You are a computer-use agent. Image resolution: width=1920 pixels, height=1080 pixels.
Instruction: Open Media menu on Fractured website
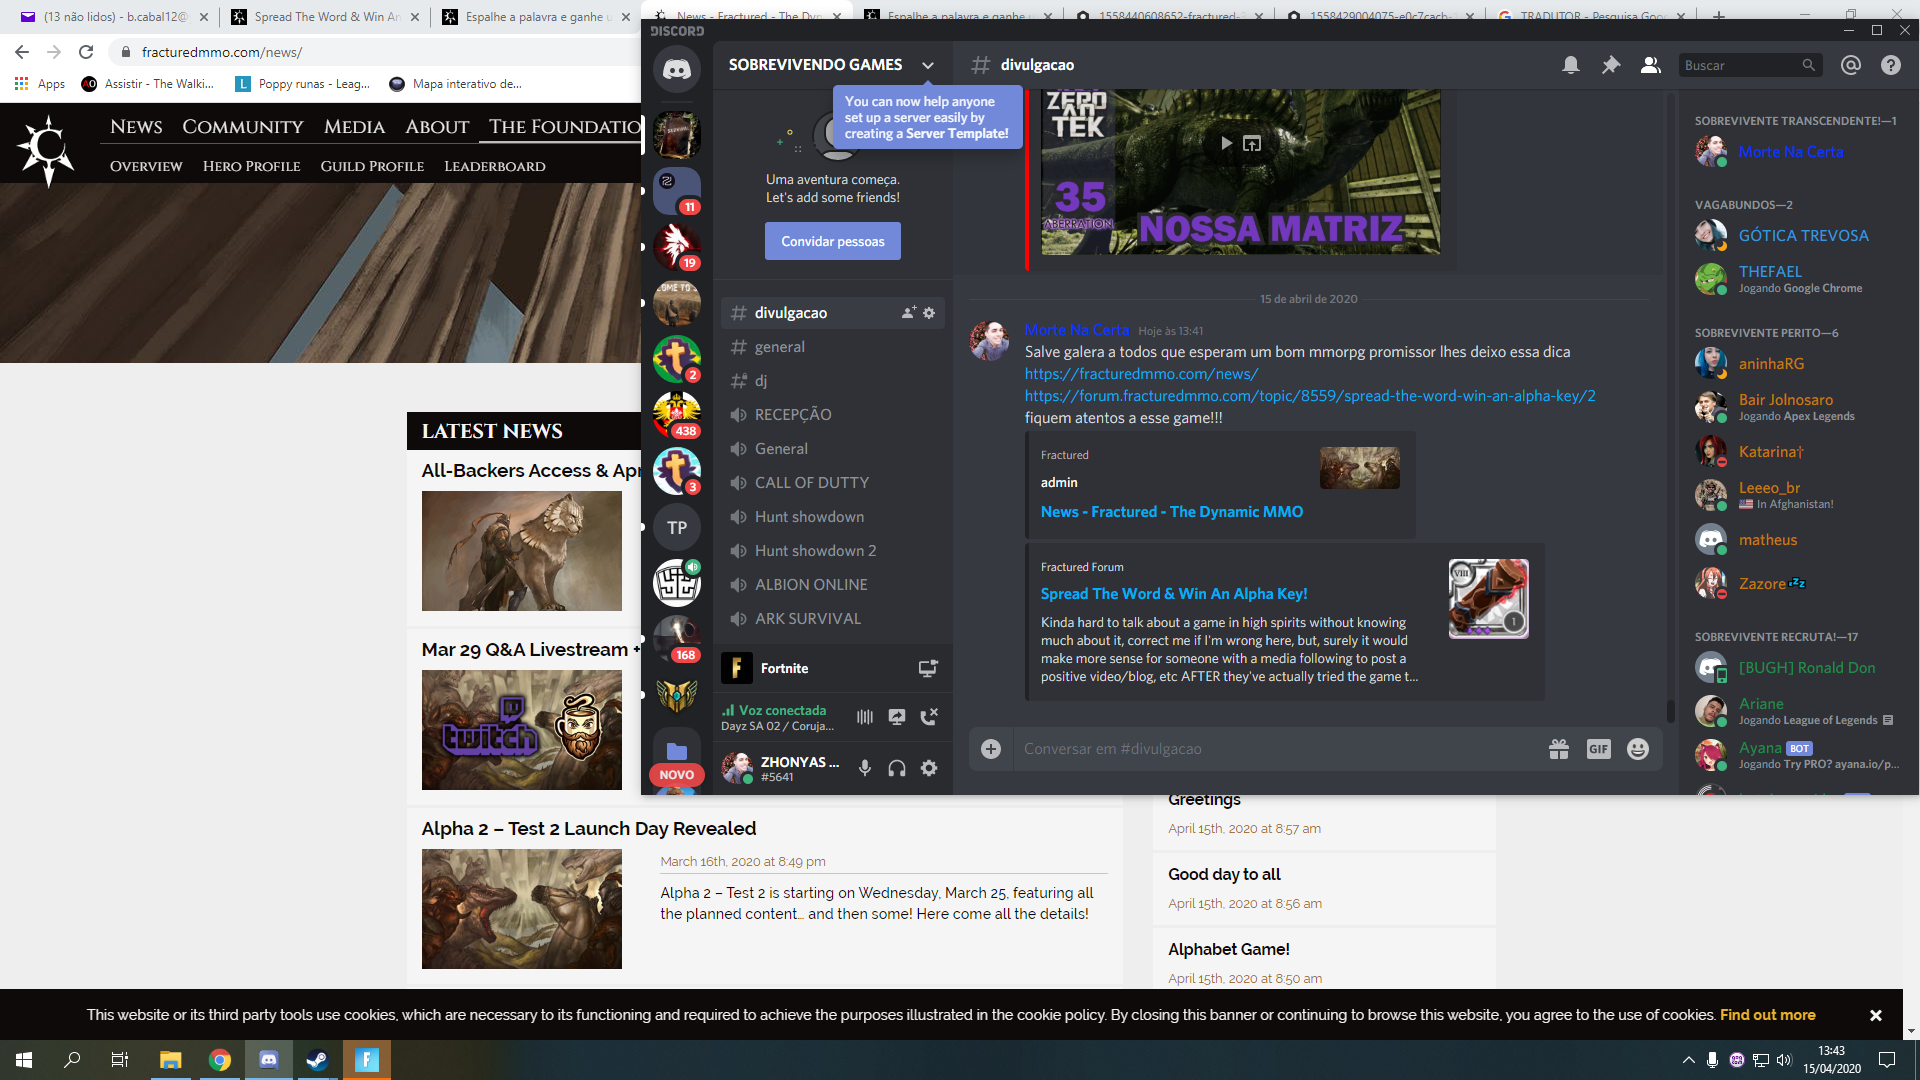(354, 127)
